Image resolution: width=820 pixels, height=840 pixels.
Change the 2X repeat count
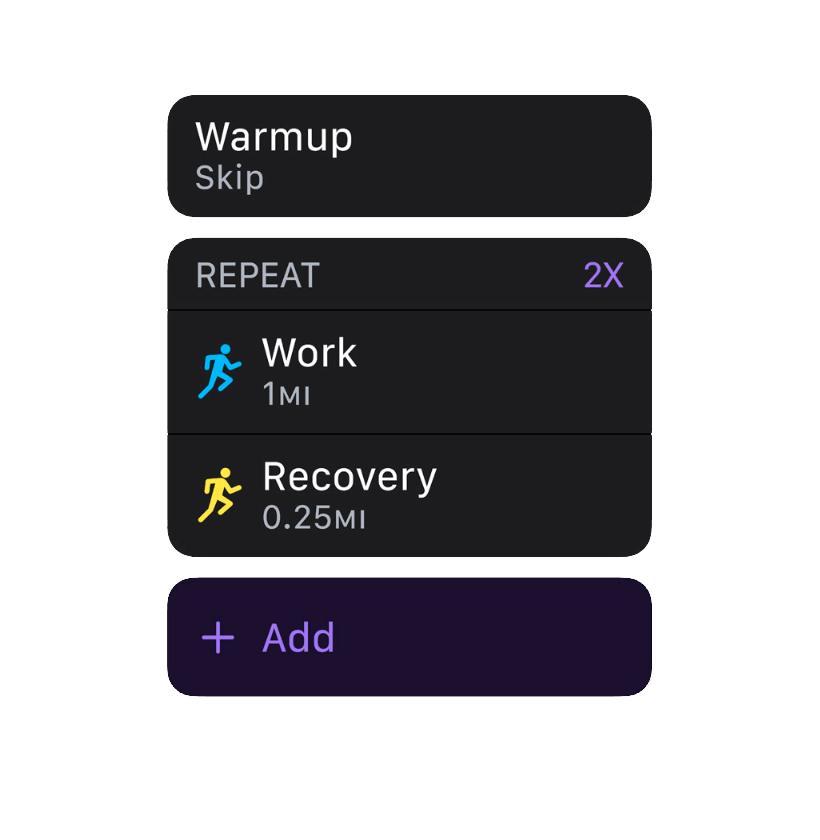(x=604, y=276)
